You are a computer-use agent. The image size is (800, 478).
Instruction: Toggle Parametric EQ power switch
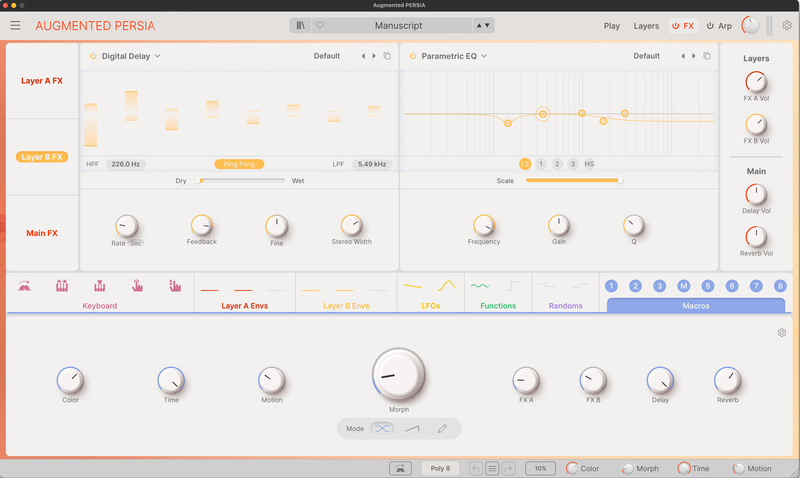pos(413,56)
